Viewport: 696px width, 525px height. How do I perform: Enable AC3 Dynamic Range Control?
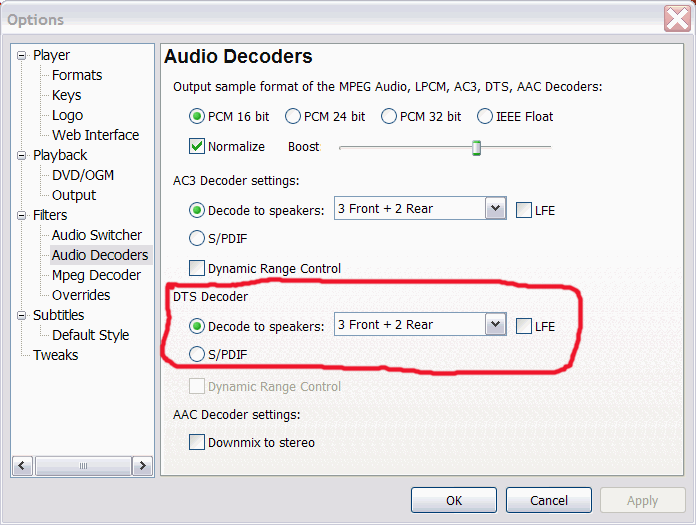[x=197, y=268]
